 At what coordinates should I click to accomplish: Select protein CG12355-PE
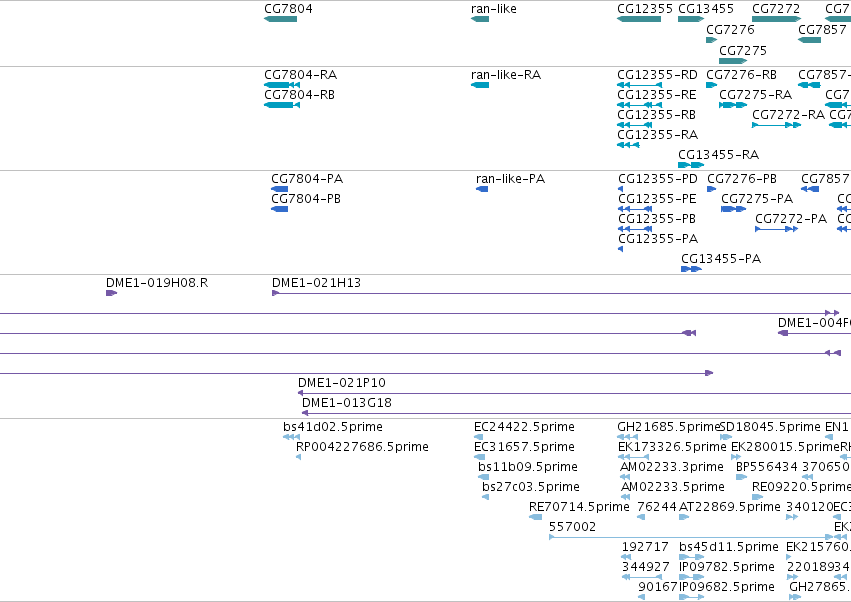[657, 199]
